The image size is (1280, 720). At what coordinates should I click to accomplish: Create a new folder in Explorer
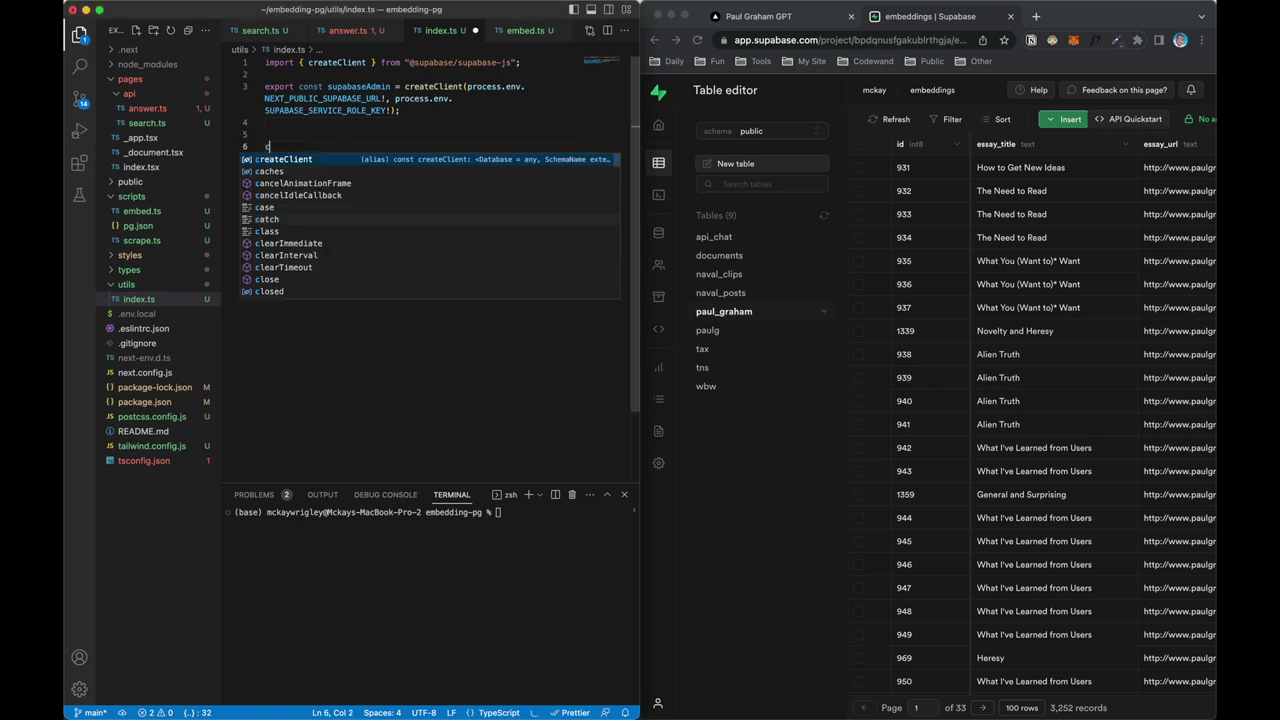coord(154,31)
